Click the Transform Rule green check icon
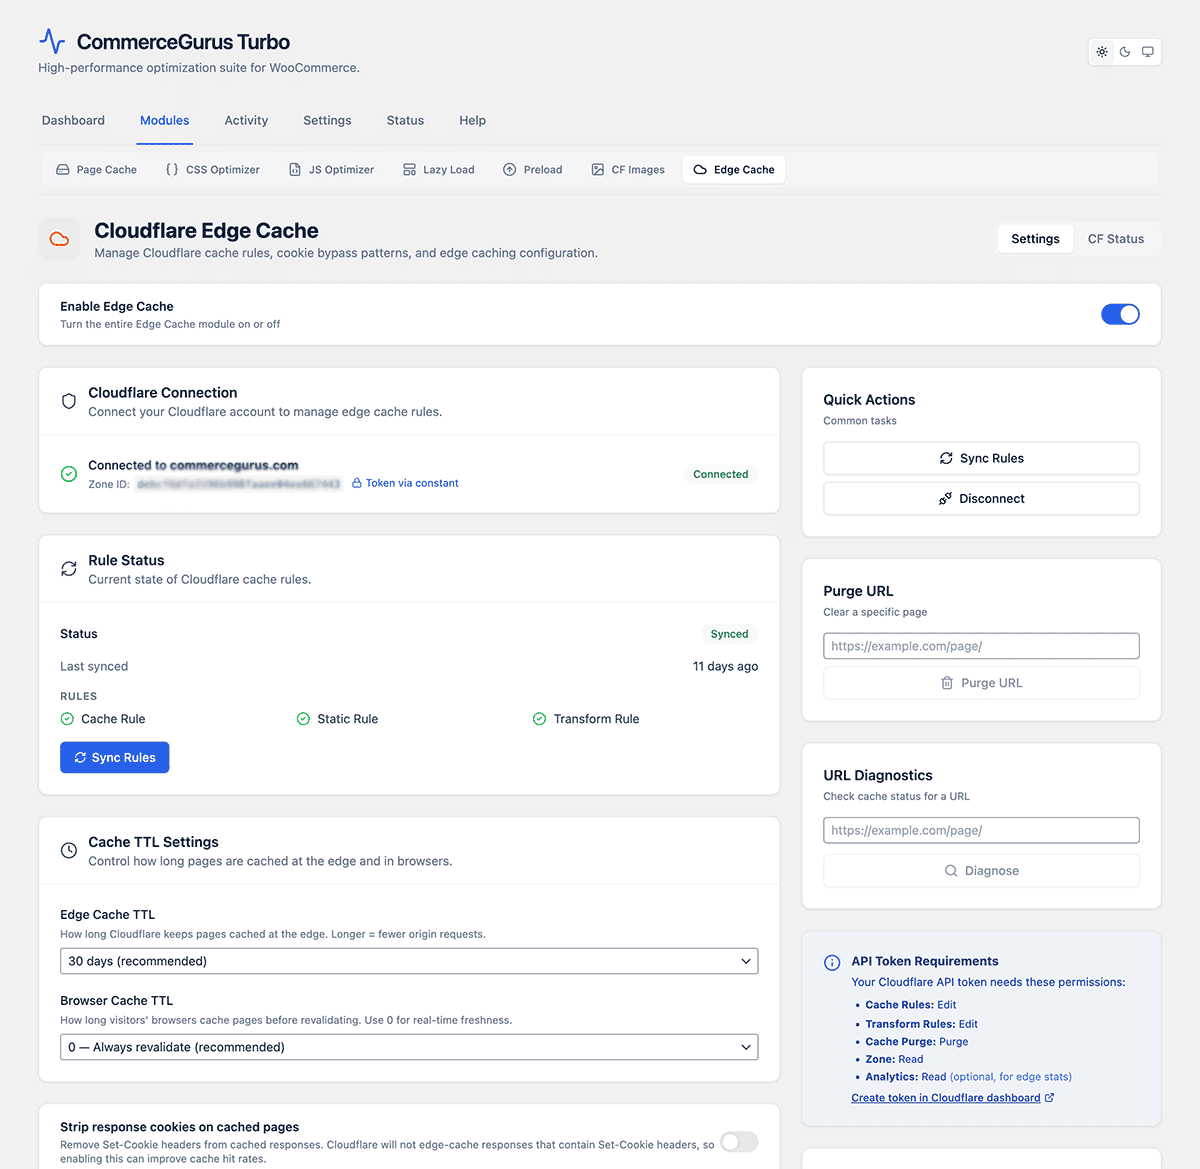 tap(539, 719)
